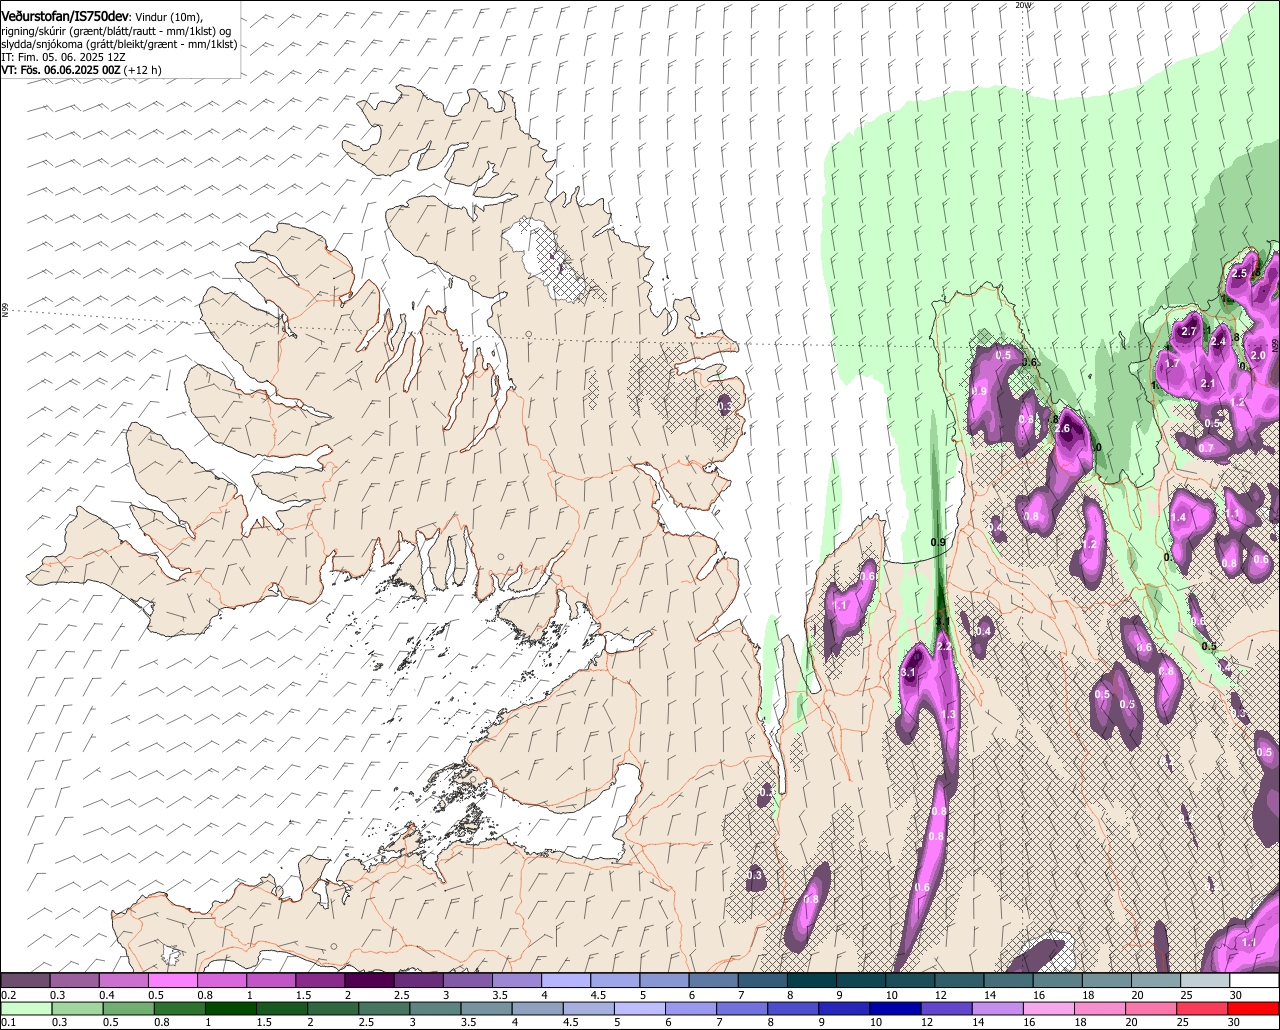Image resolution: width=1280 pixels, height=1030 pixels.
Task: Click the 1.5 label in the top legend row
Action: pyautogui.click(x=303, y=995)
